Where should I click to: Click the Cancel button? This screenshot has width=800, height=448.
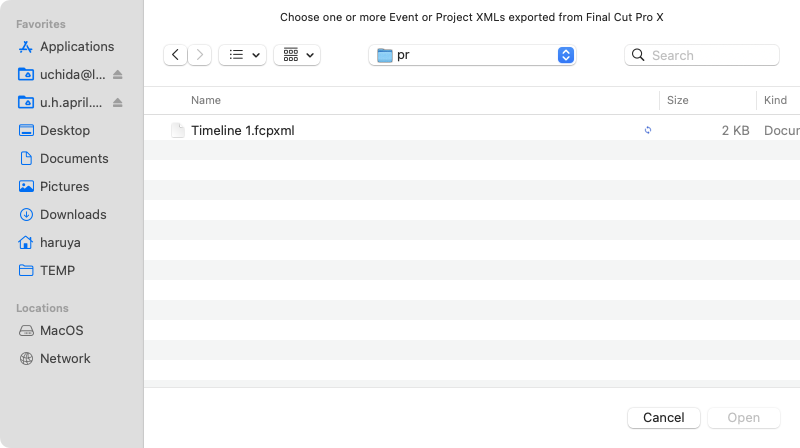pyautogui.click(x=664, y=418)
